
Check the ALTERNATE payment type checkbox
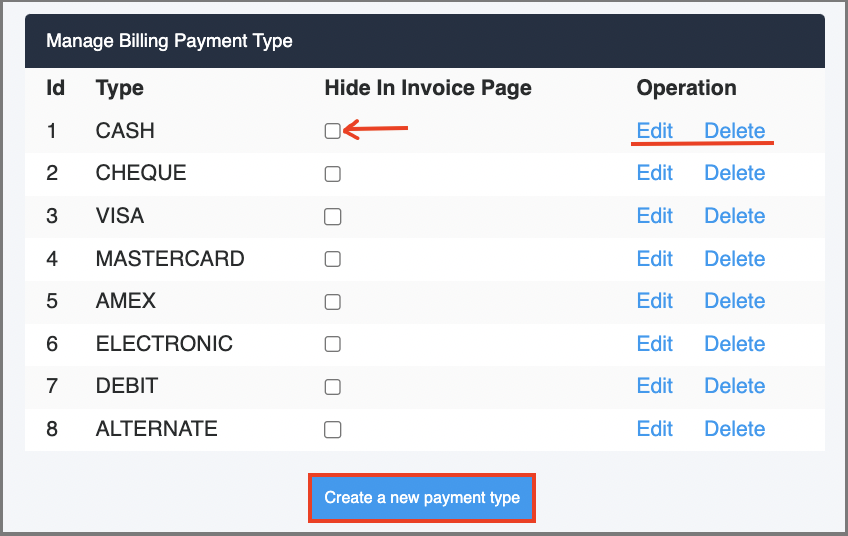(333, 429)
